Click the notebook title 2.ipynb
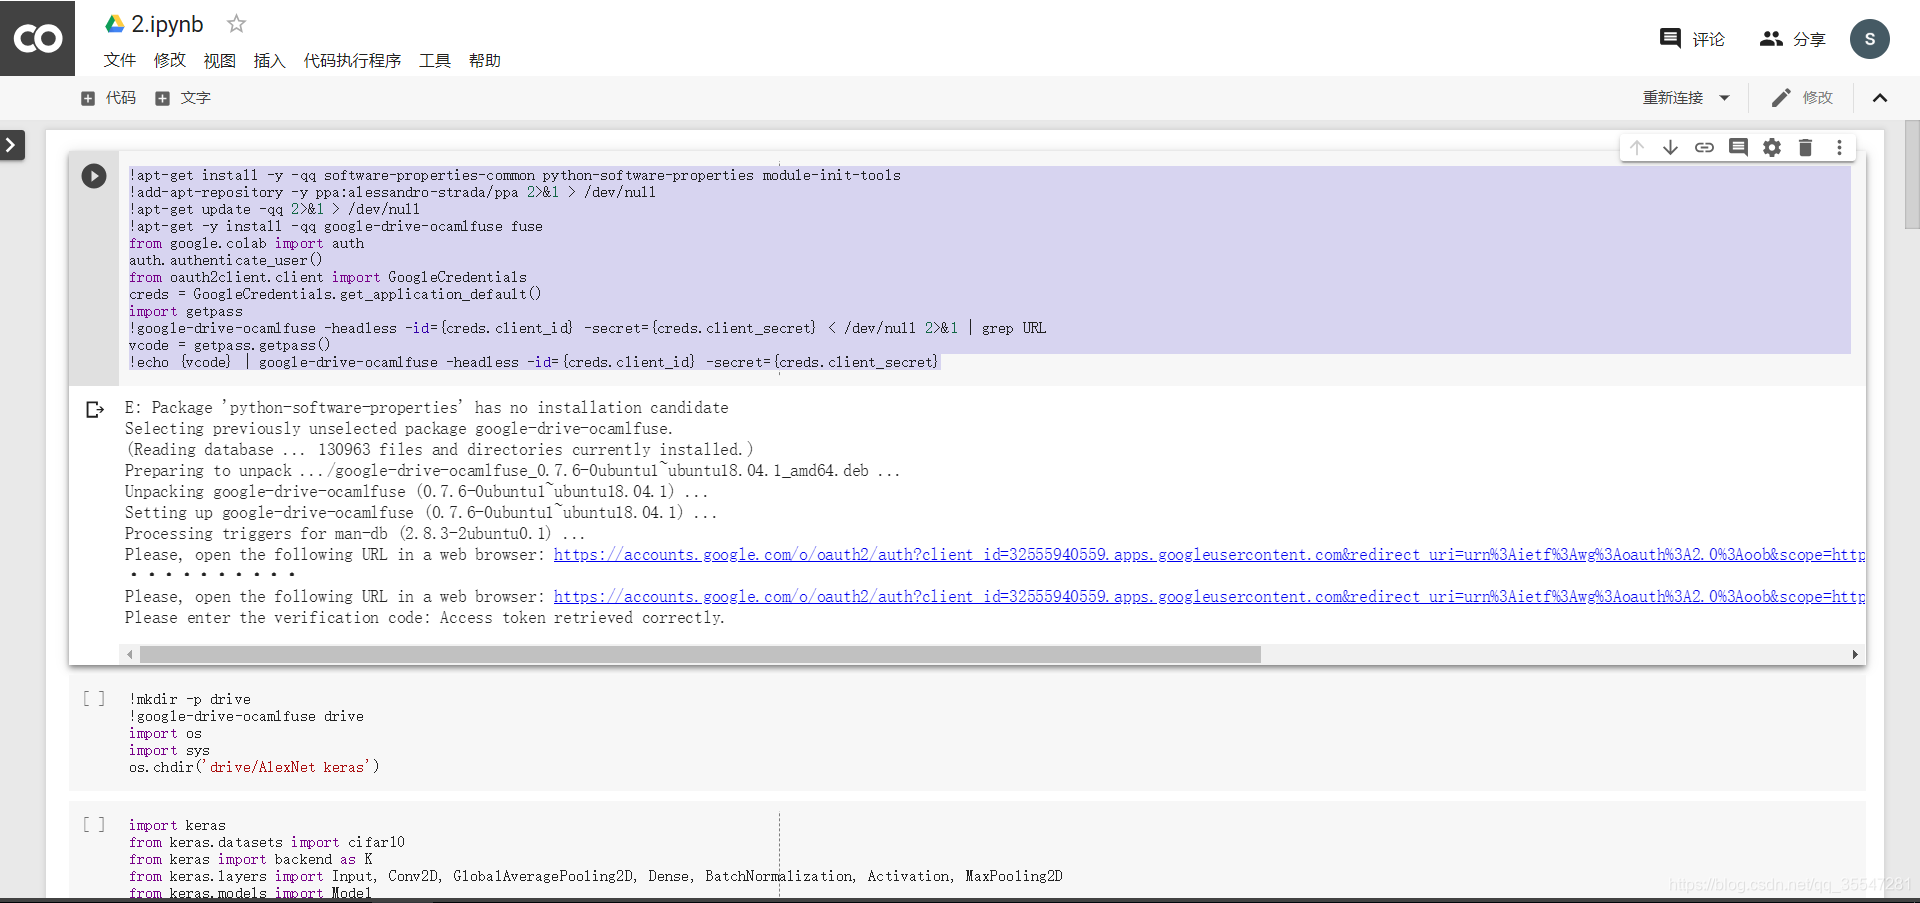The height and width of the screenshot is (903, 1920). [167, 24]
